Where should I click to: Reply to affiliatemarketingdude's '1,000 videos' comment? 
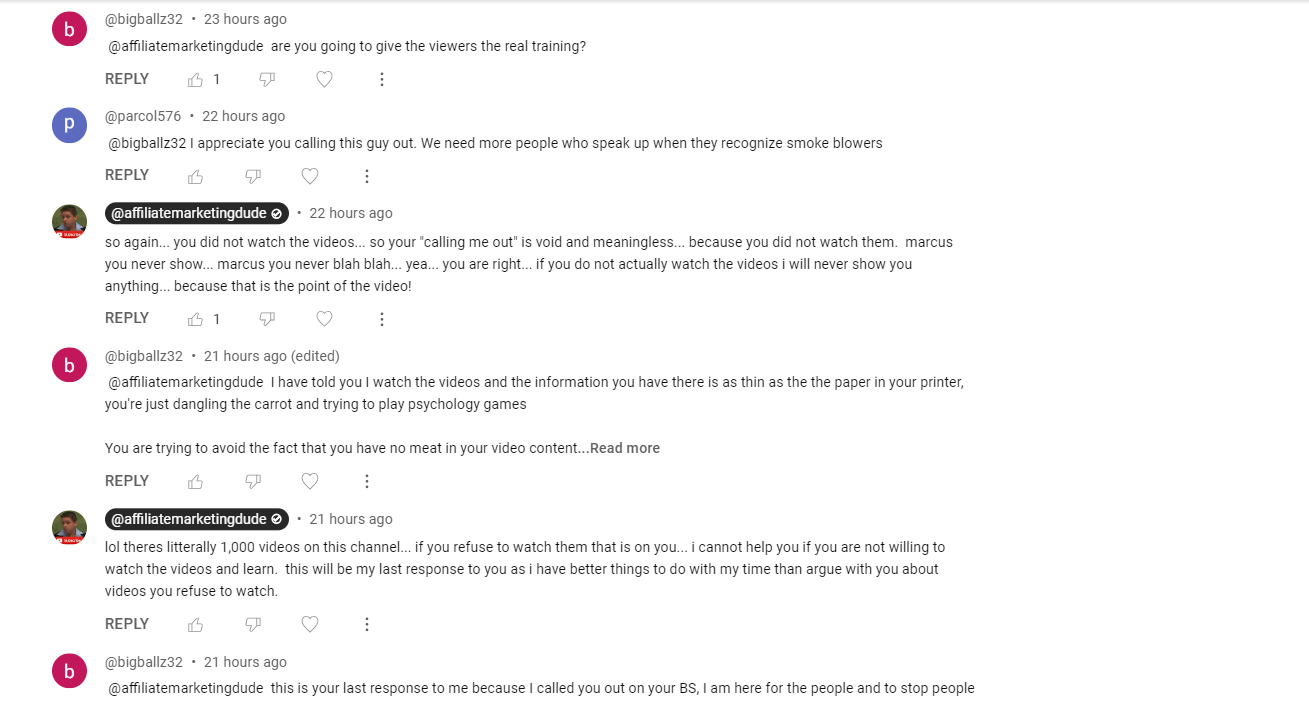click(x=127, y=624)
